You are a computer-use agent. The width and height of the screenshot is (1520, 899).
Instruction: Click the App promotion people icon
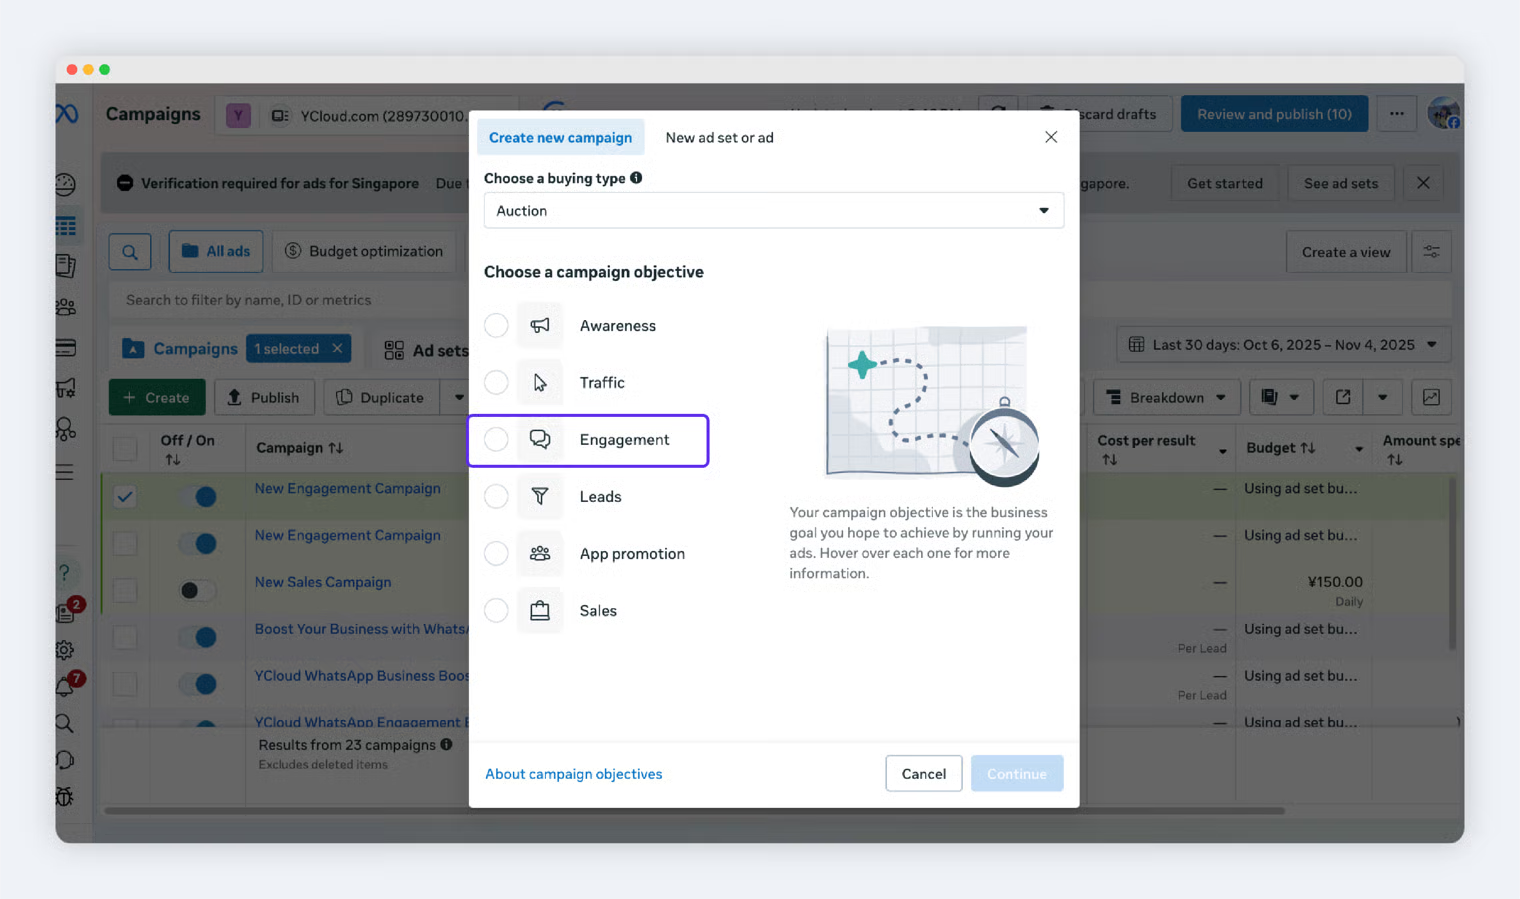tap(540, 554)
